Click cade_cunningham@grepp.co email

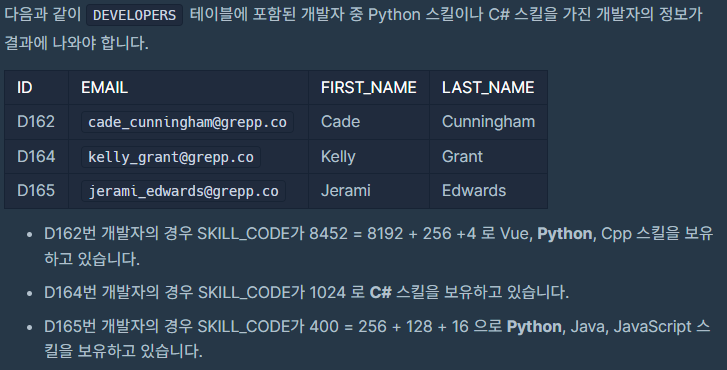tap(187, 122)
